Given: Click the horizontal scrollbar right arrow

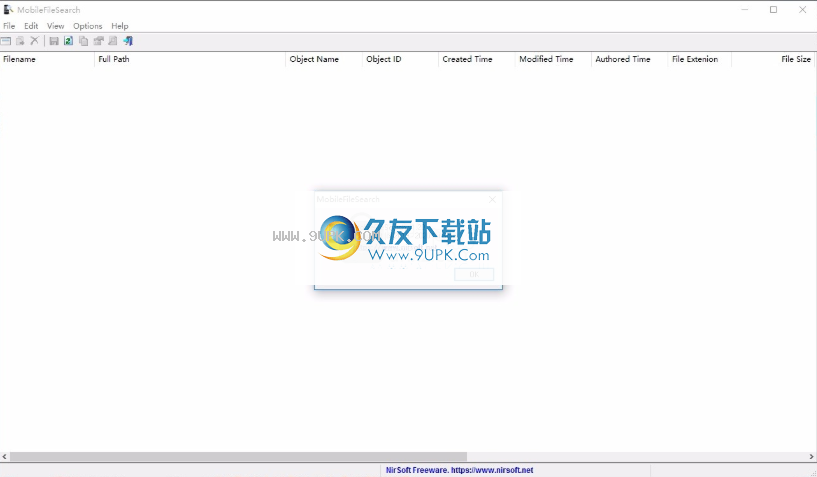Looking at the screenshot, I should 811,457.
